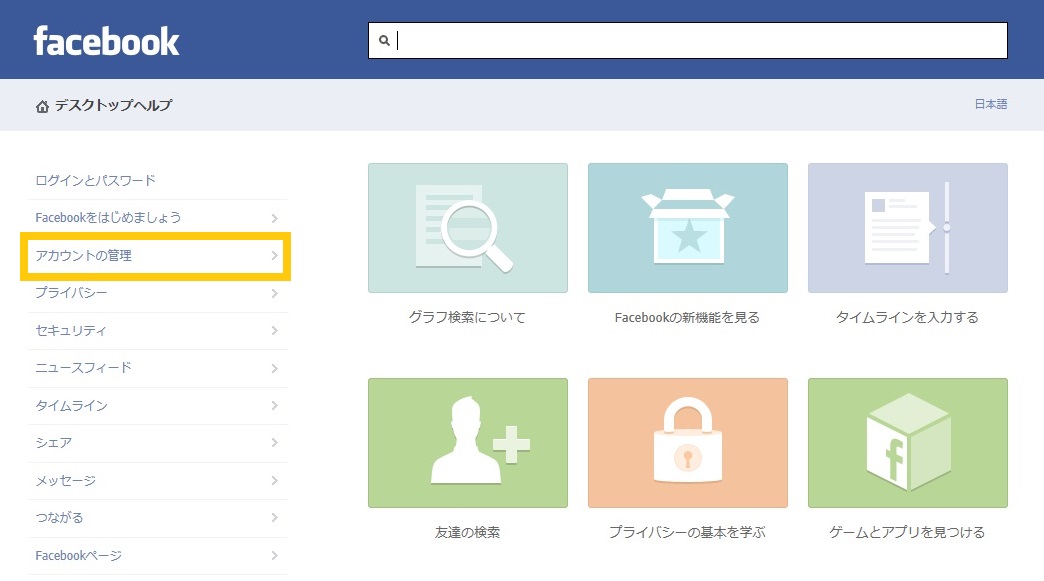Image resolution: width=1044 pixels, height=581 pixels.
Task: Open games and apps tile with cube
Action: pyautogui.click(x=908, y=443)
